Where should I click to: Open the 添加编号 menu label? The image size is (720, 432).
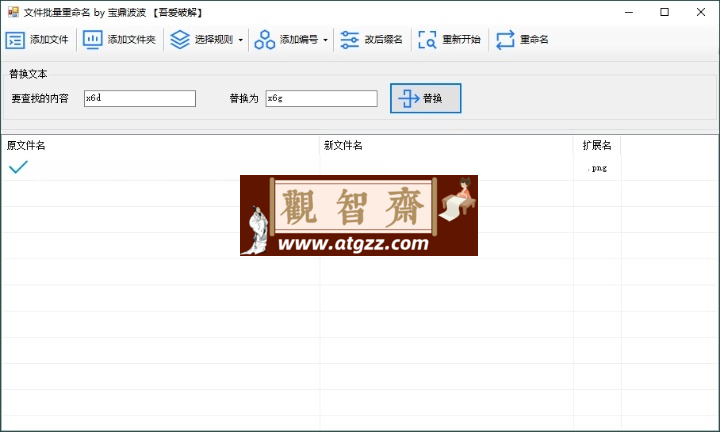tap(298, 39)
